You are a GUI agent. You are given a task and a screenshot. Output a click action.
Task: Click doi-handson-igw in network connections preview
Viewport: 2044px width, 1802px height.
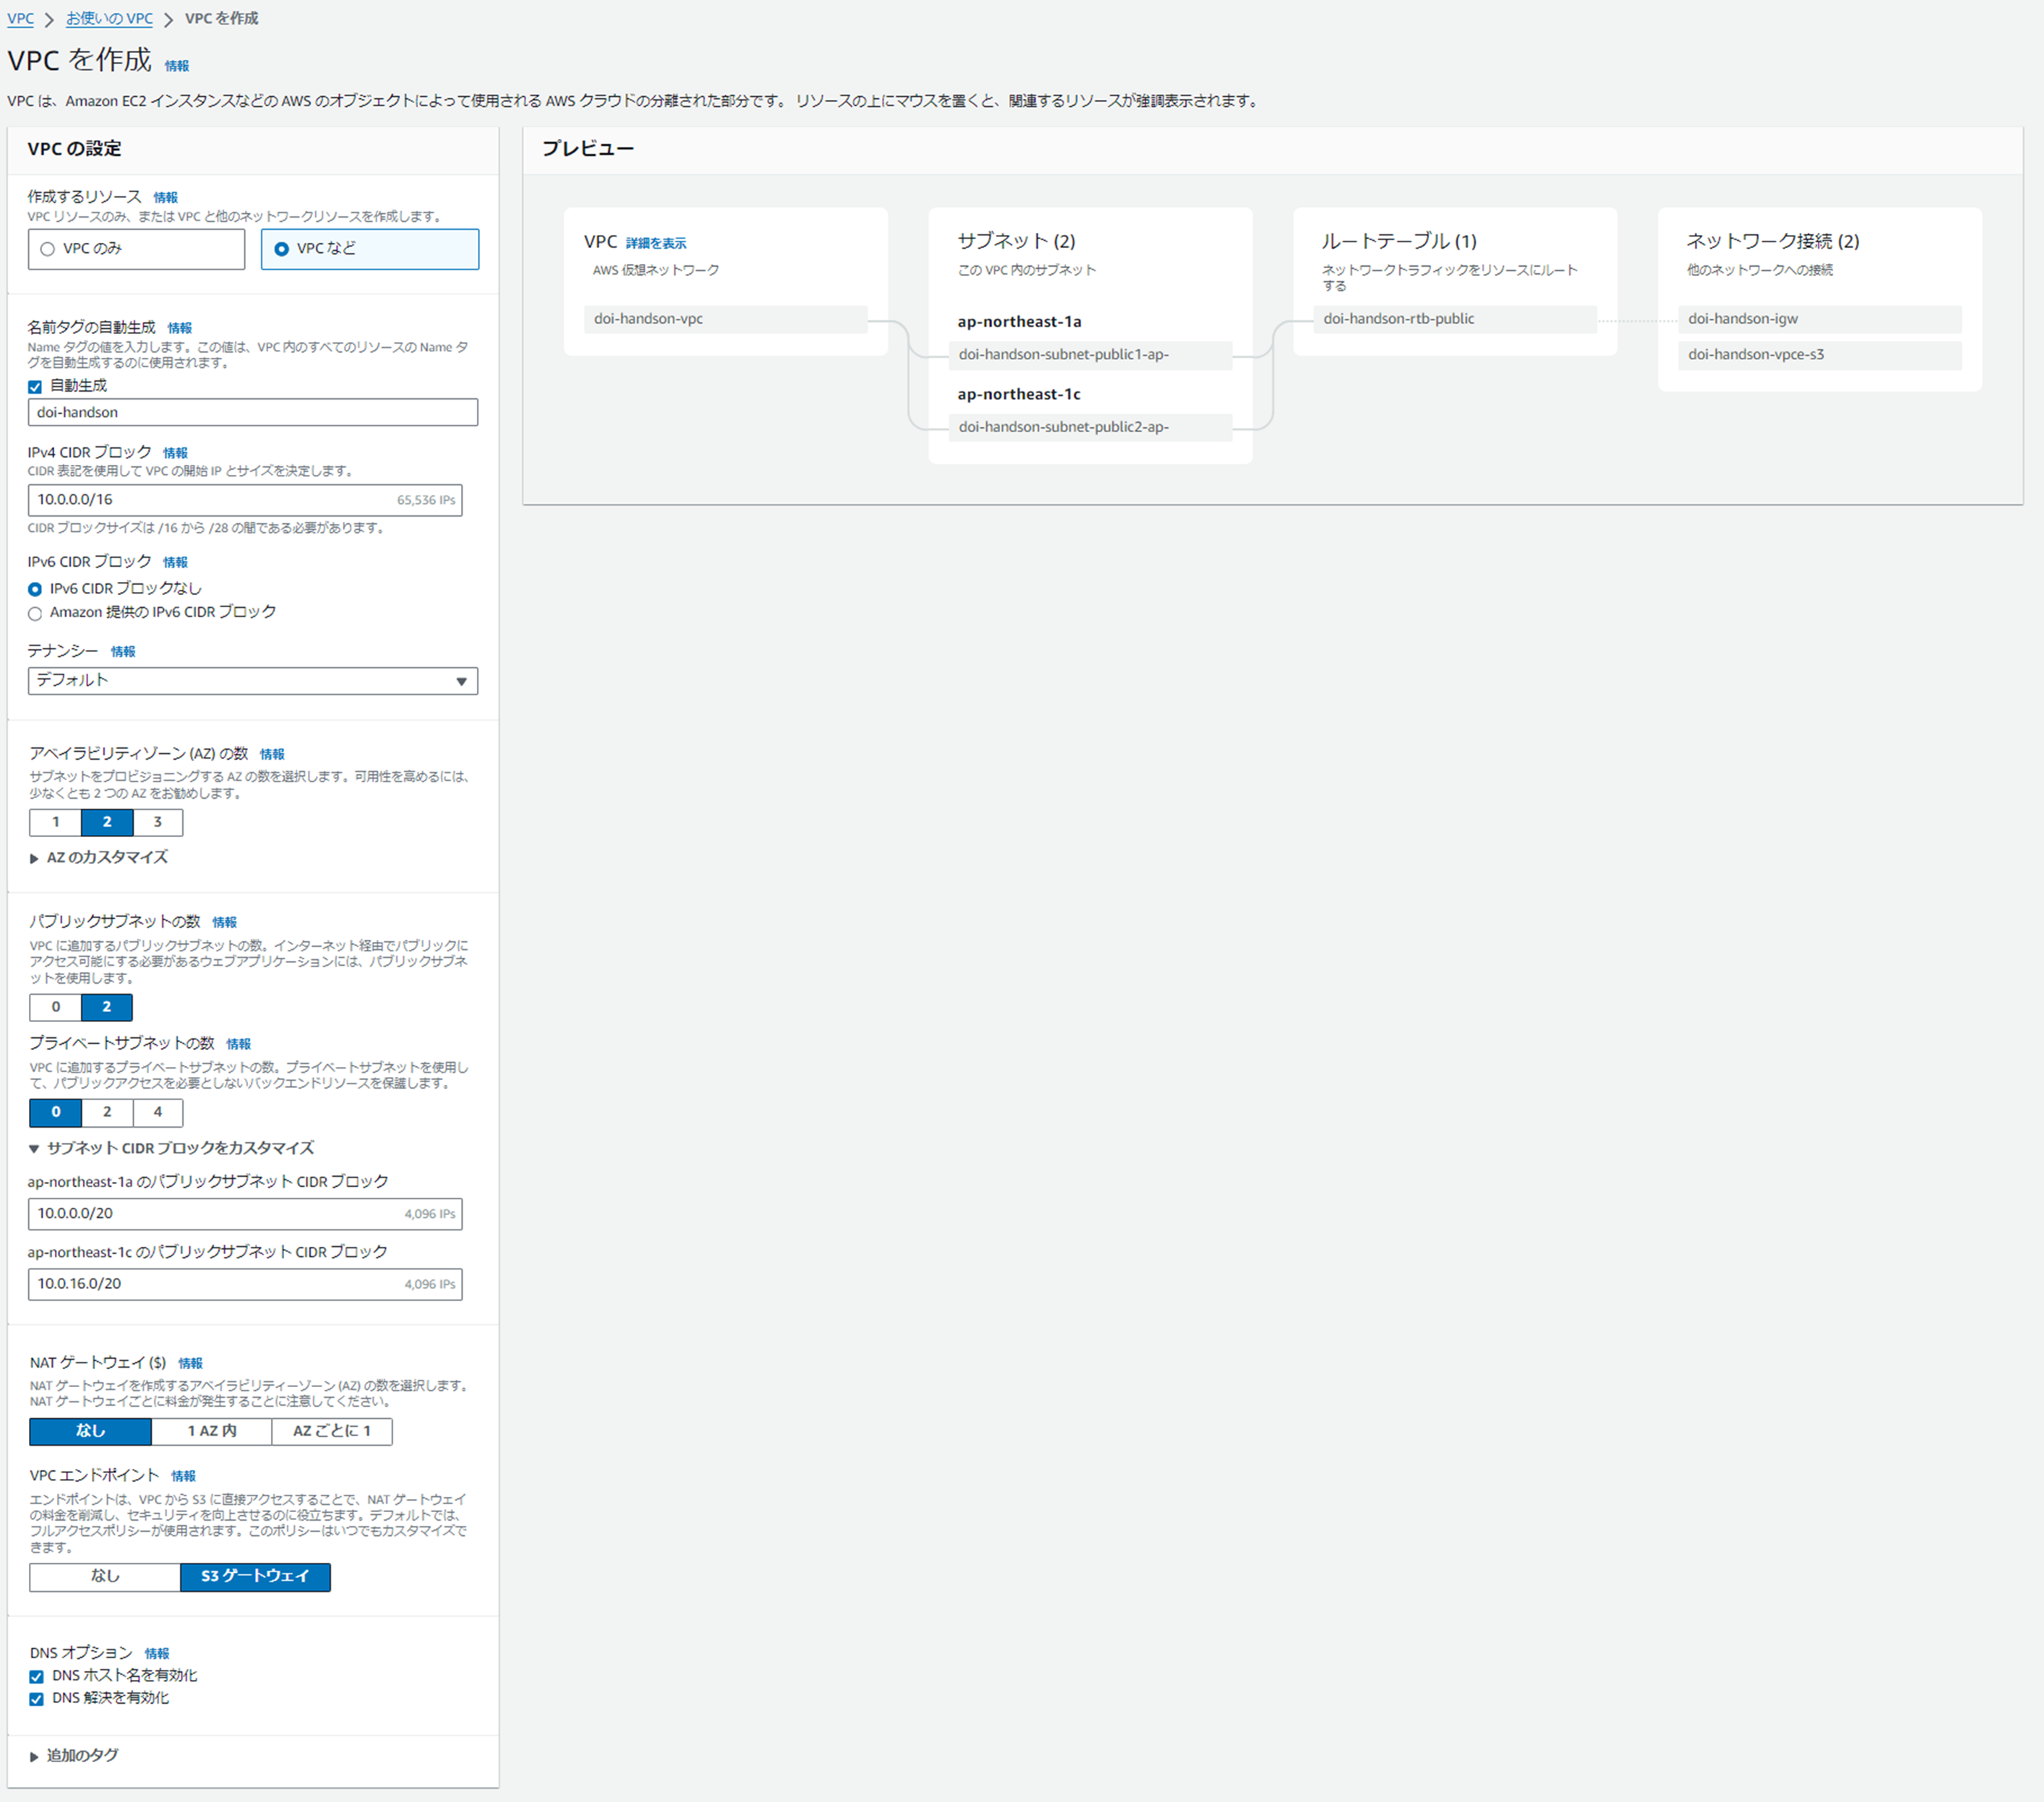[x=1742, y=319]
